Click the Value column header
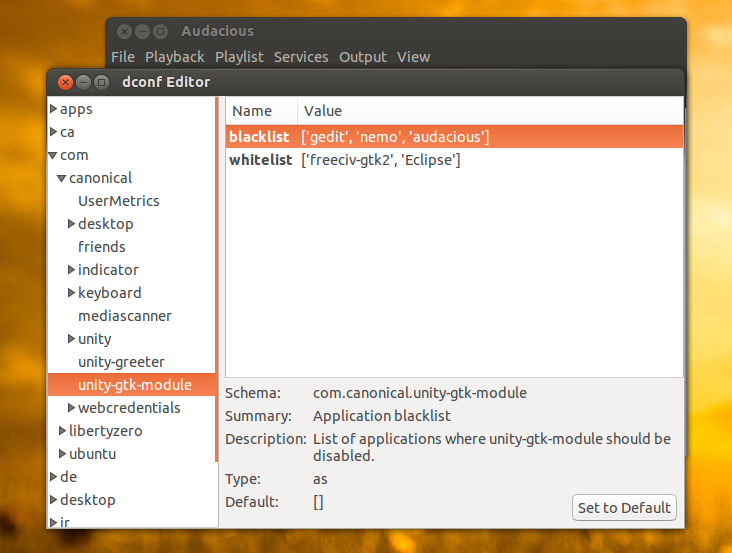The image size is (732, 553). click(323, 111)
